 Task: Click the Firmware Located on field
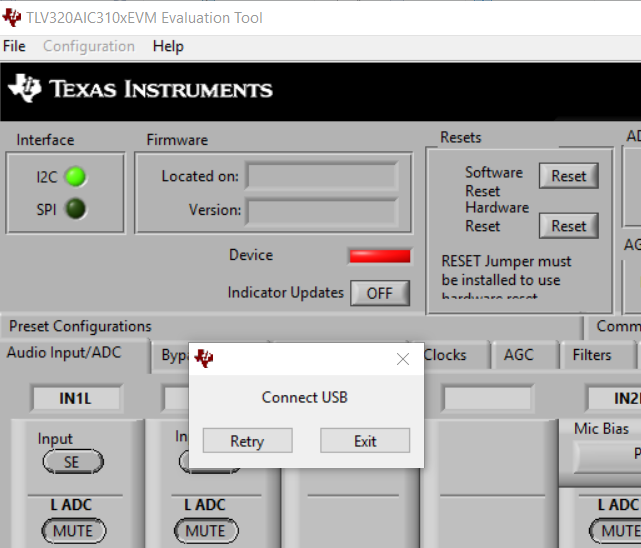click(322, 176)
